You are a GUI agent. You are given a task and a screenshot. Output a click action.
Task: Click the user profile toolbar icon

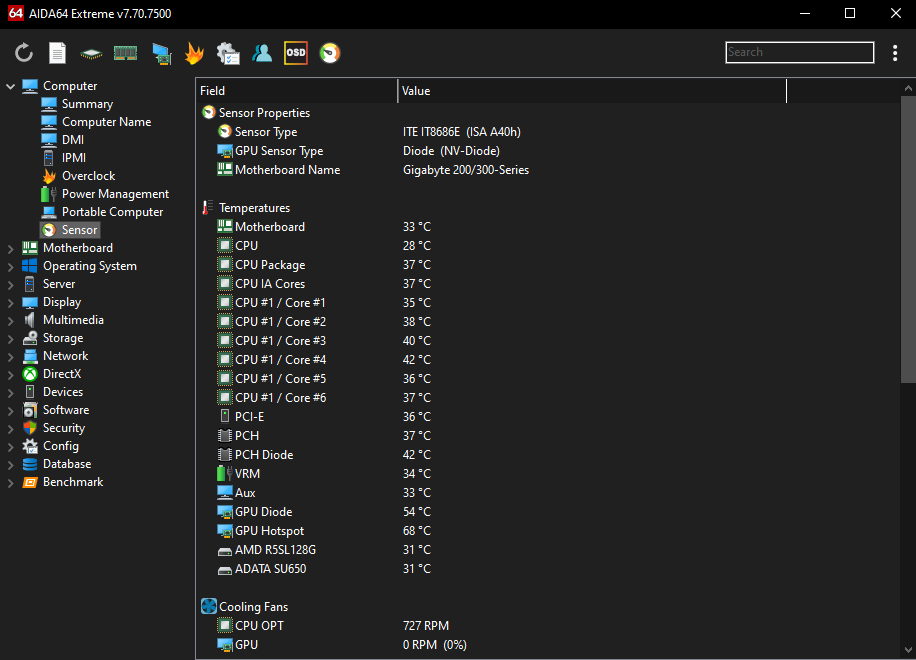click(x=262, y=53)
